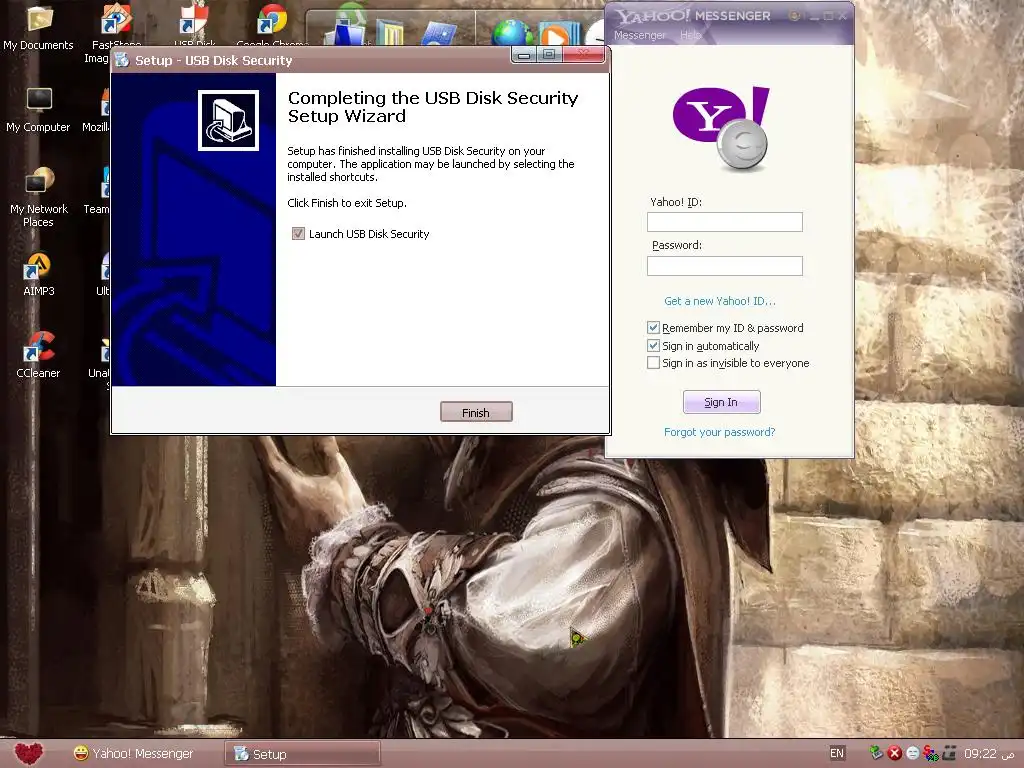This screenshot has width=1024, height=768.
Task: Focus the Yahoo! ID input field
Action: (724, 222)
